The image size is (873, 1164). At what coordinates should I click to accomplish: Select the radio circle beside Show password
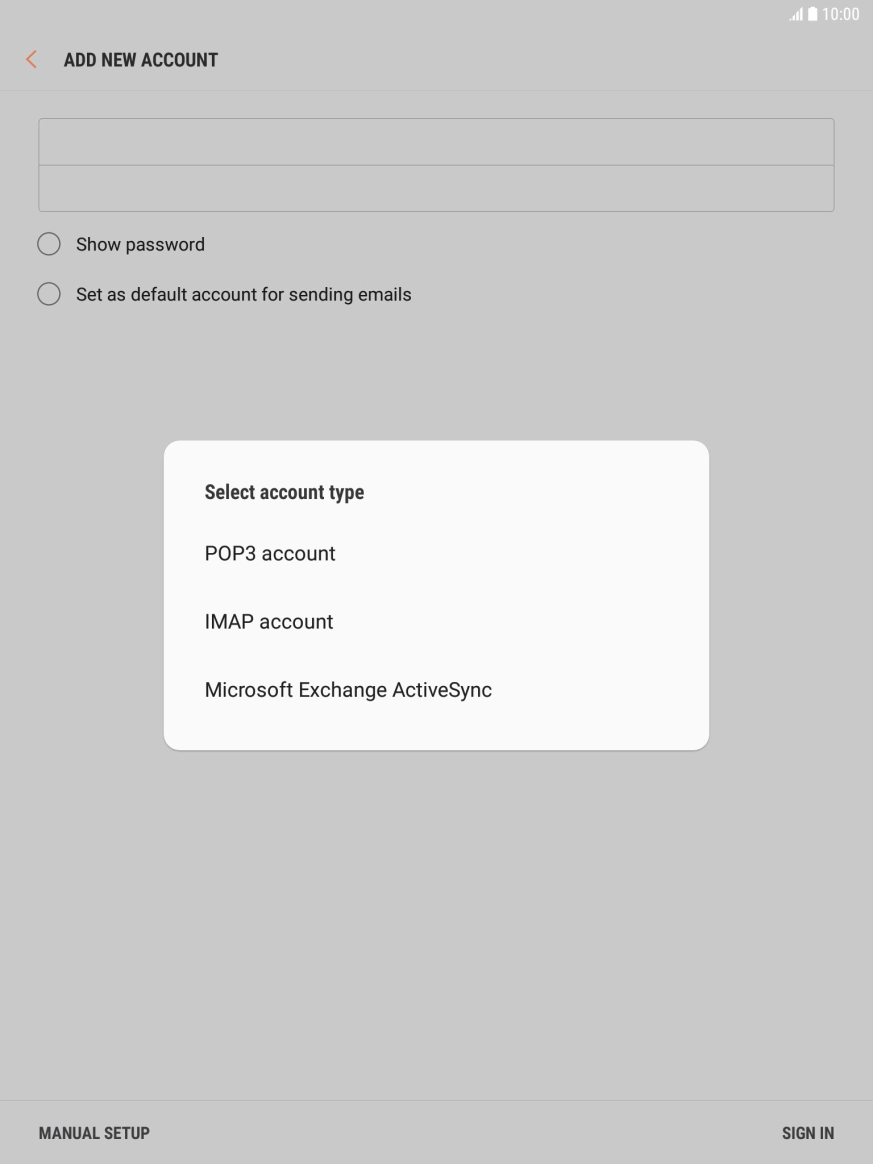coord(49,243)
